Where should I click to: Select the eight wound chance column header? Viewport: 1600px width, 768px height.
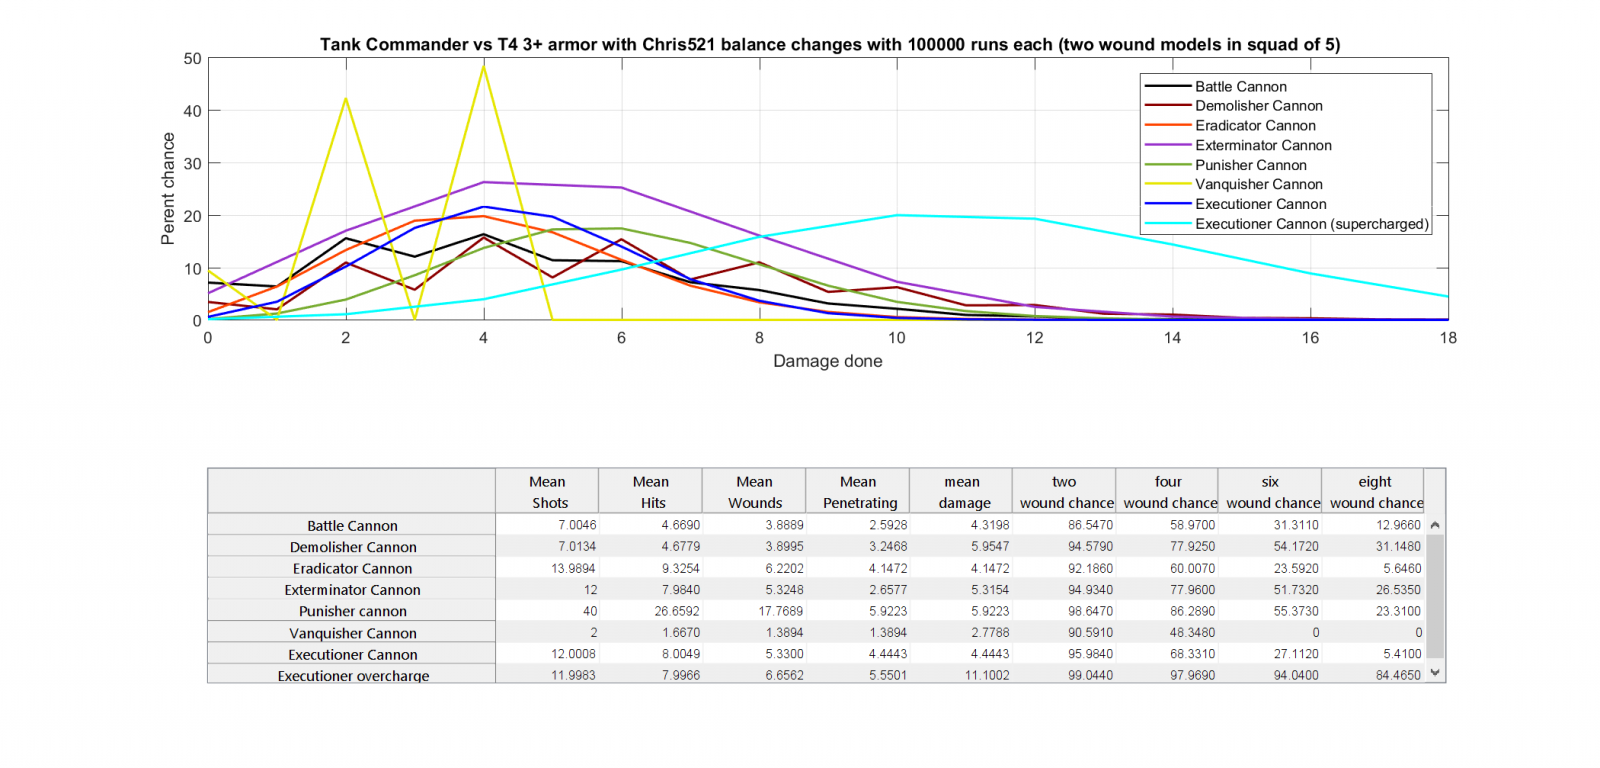pos(1375,492)
